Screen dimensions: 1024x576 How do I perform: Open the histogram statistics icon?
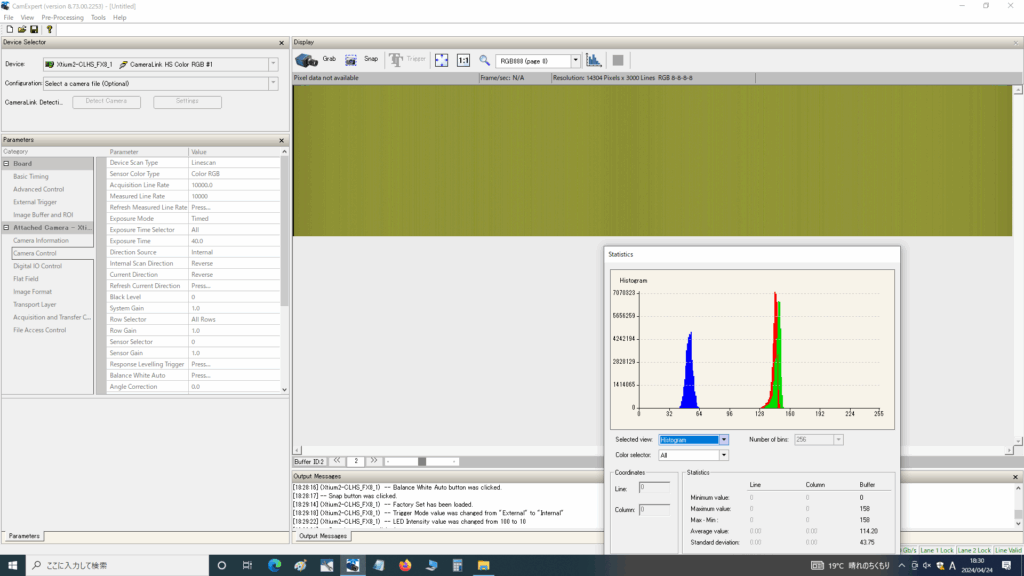tap(594, 60)
